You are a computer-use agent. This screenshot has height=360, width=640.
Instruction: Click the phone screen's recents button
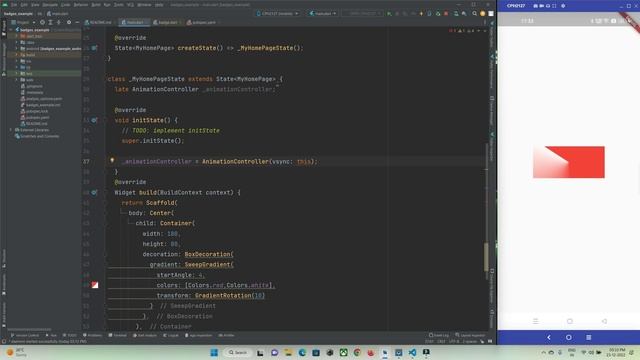pos(536,321)
